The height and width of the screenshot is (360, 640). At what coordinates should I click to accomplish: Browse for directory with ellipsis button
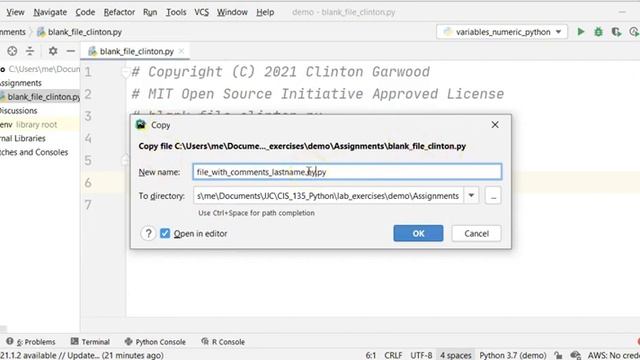pos(493,196)
